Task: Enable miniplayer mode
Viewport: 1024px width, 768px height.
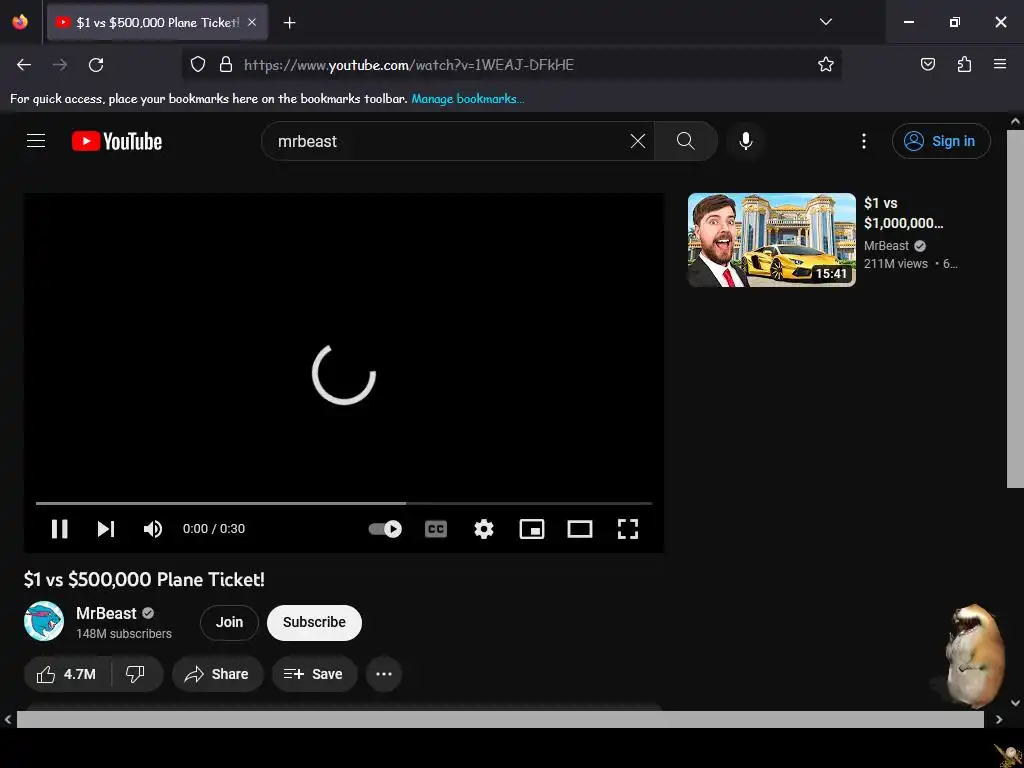Action: pyautogui.click(x=532, y=528)
